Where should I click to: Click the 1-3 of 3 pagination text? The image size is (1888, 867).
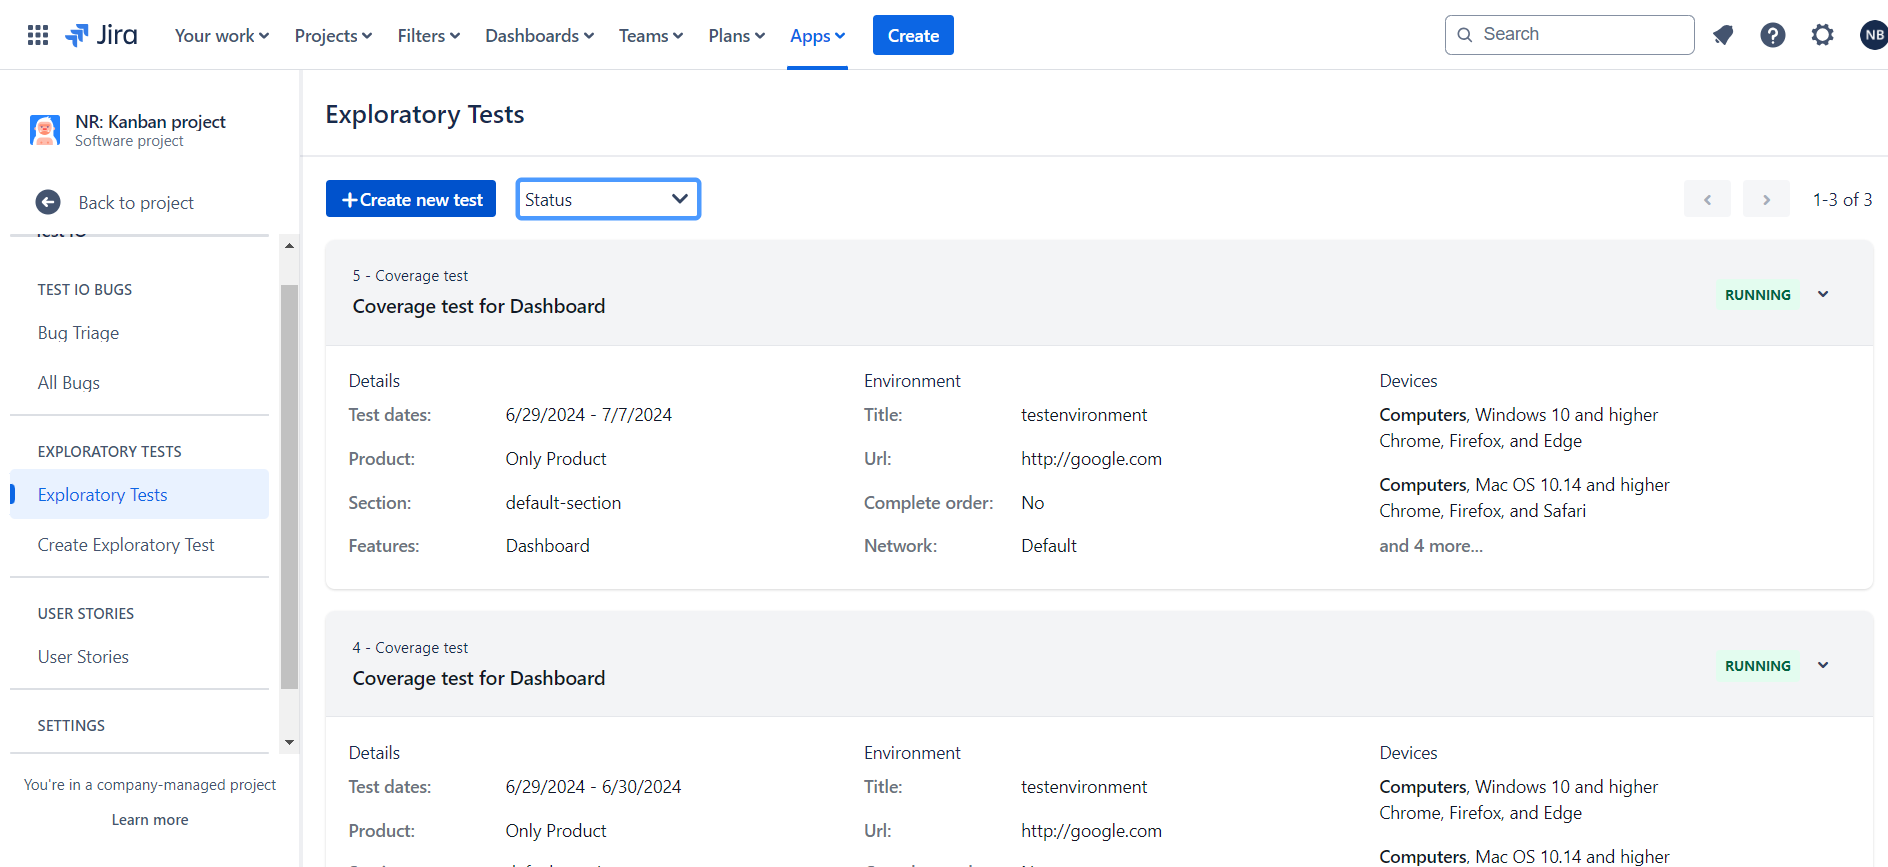click(x=1842, y=200)
